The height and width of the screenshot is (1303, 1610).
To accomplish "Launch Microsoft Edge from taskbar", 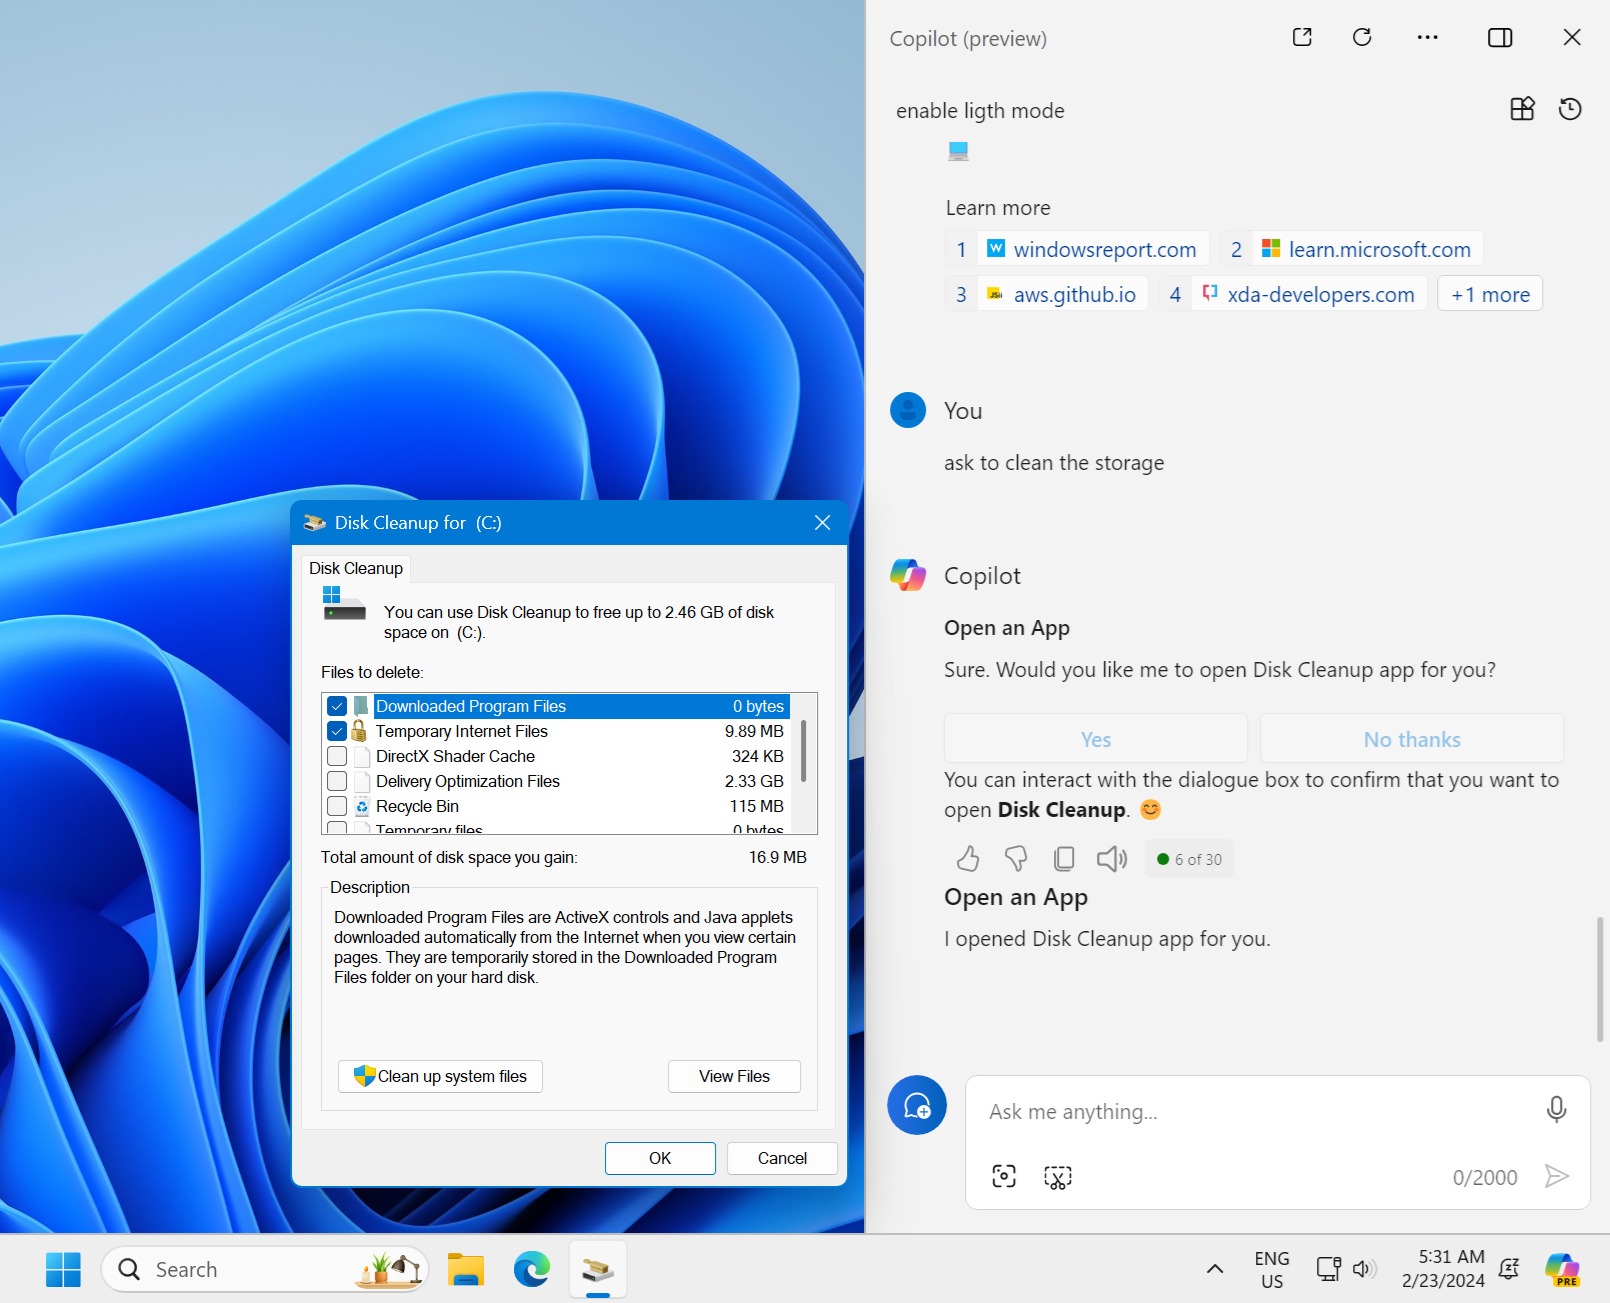I will [532, 1269].
